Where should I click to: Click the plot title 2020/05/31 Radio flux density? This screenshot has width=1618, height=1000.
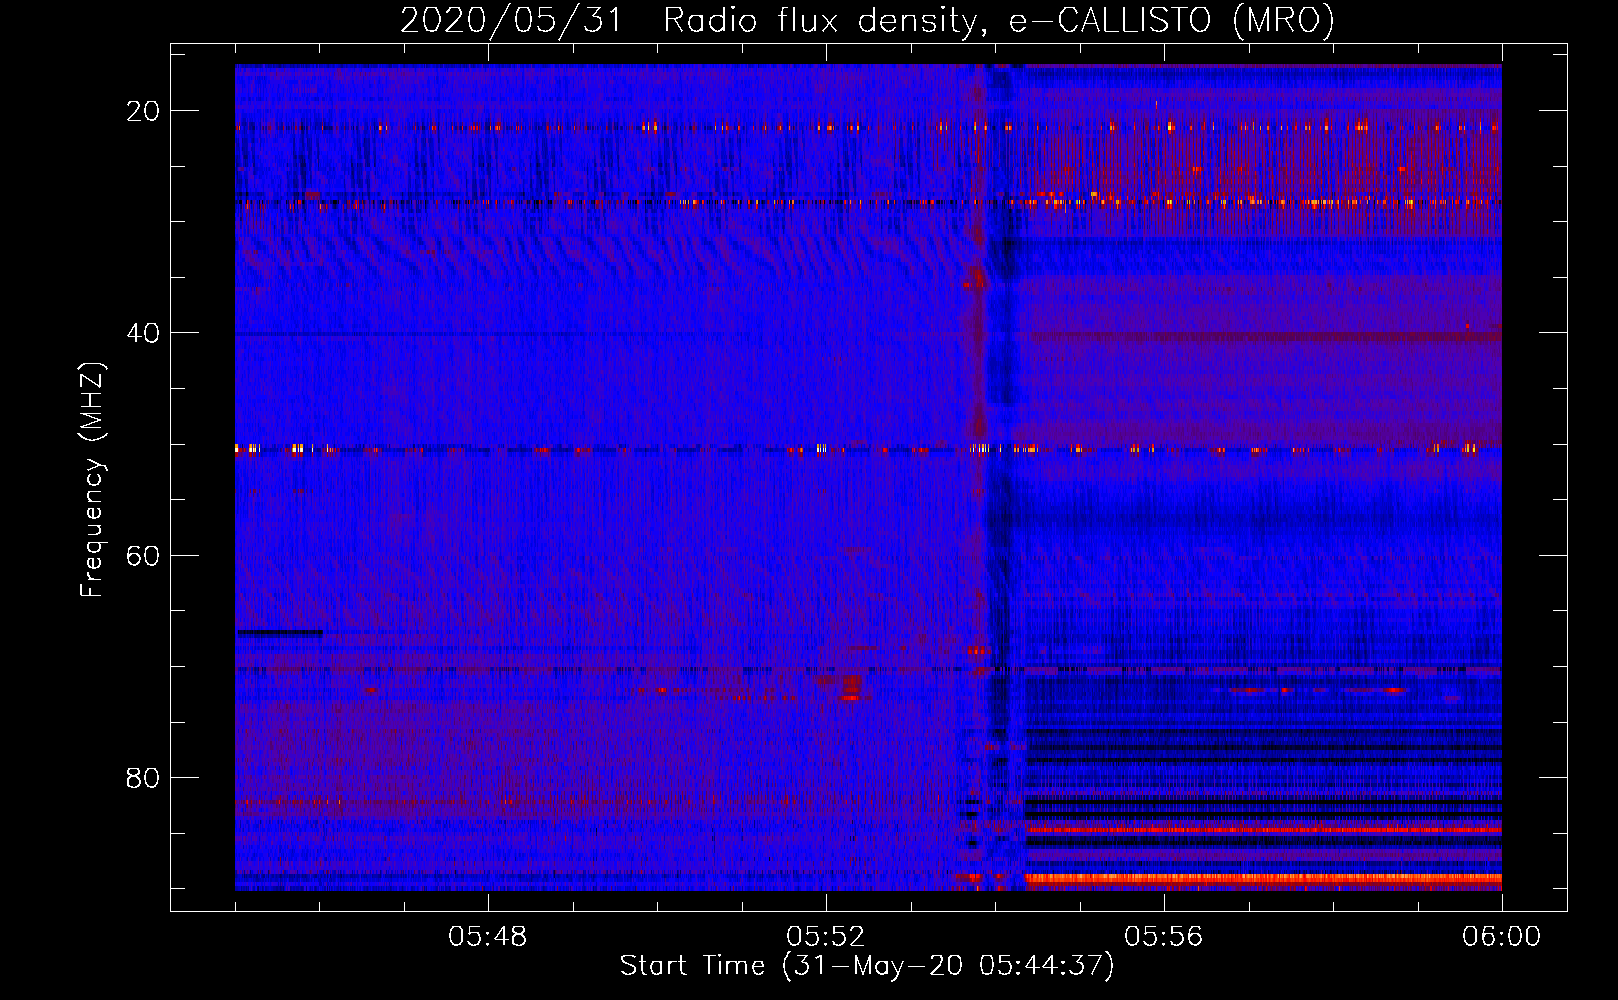[868, 20]
